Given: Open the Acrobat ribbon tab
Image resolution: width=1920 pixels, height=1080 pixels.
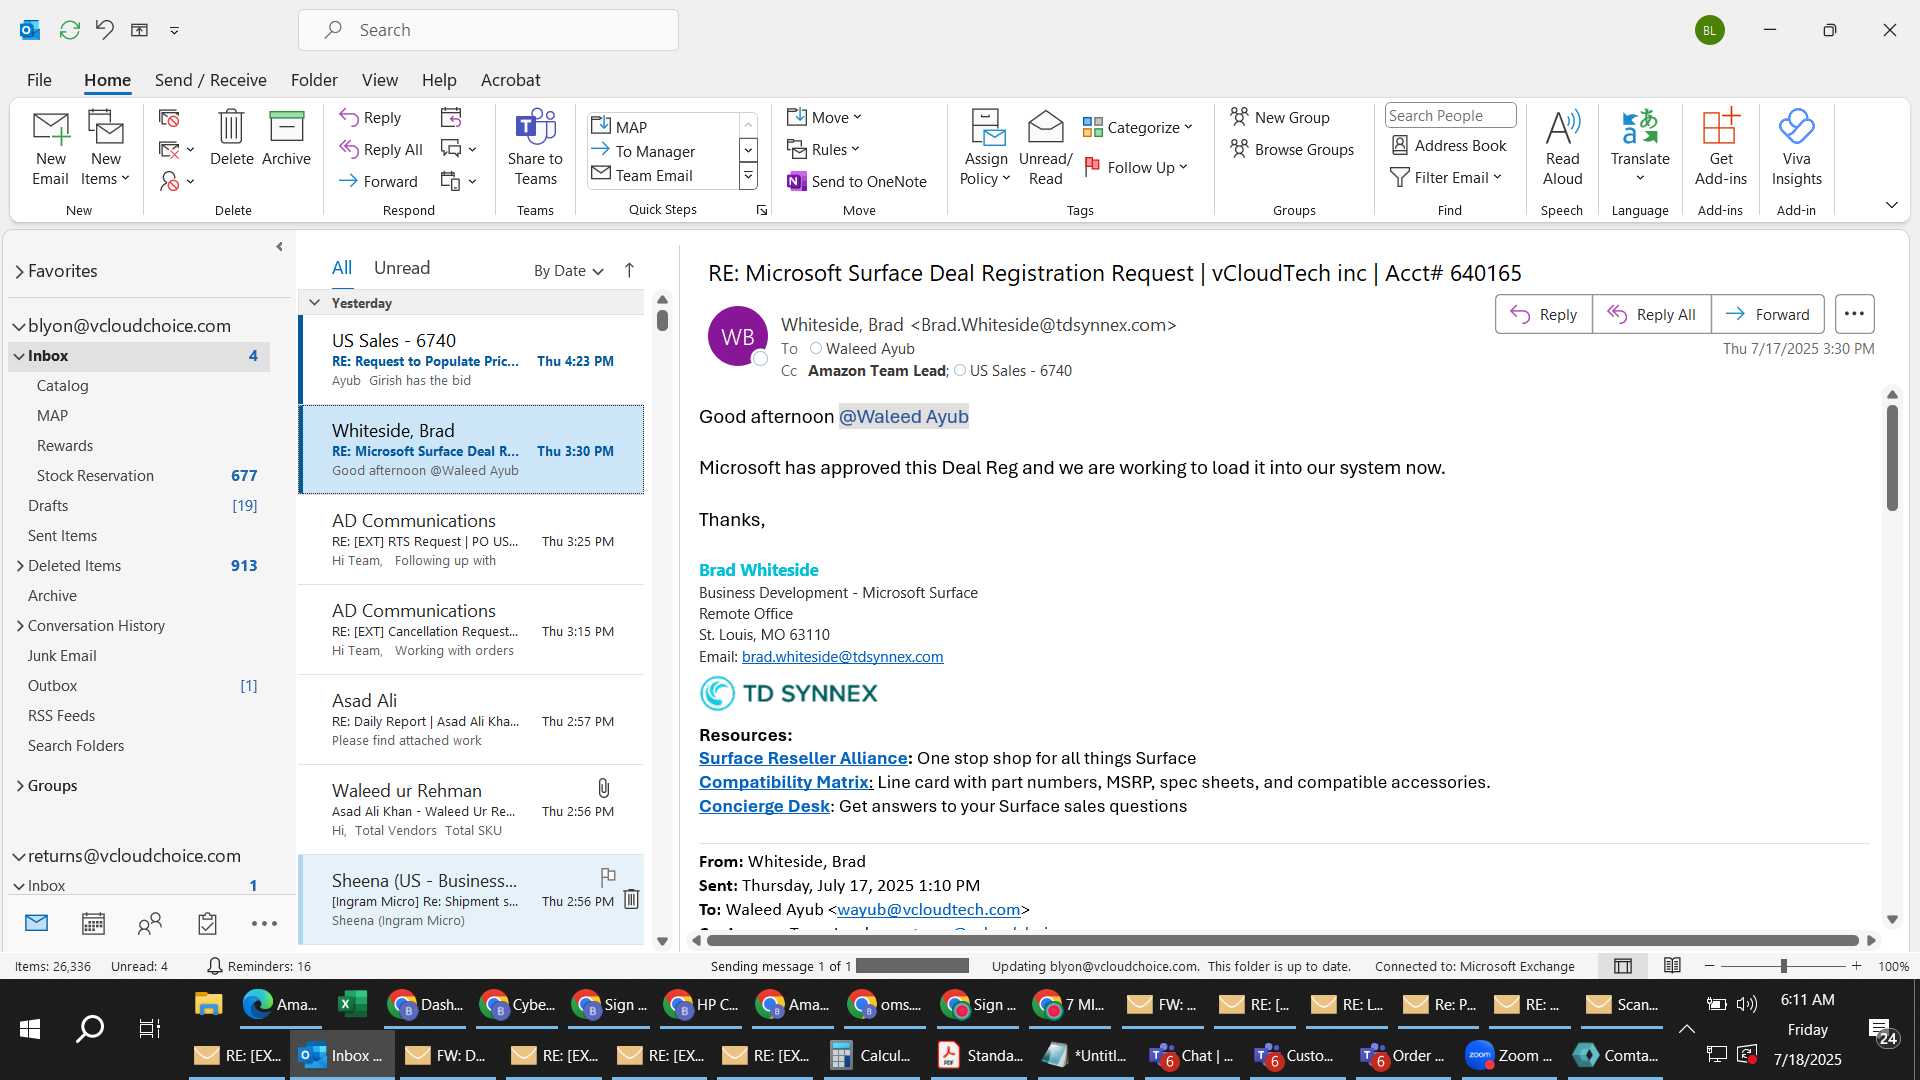Looking at the screenshot, I should click(510, 80).
